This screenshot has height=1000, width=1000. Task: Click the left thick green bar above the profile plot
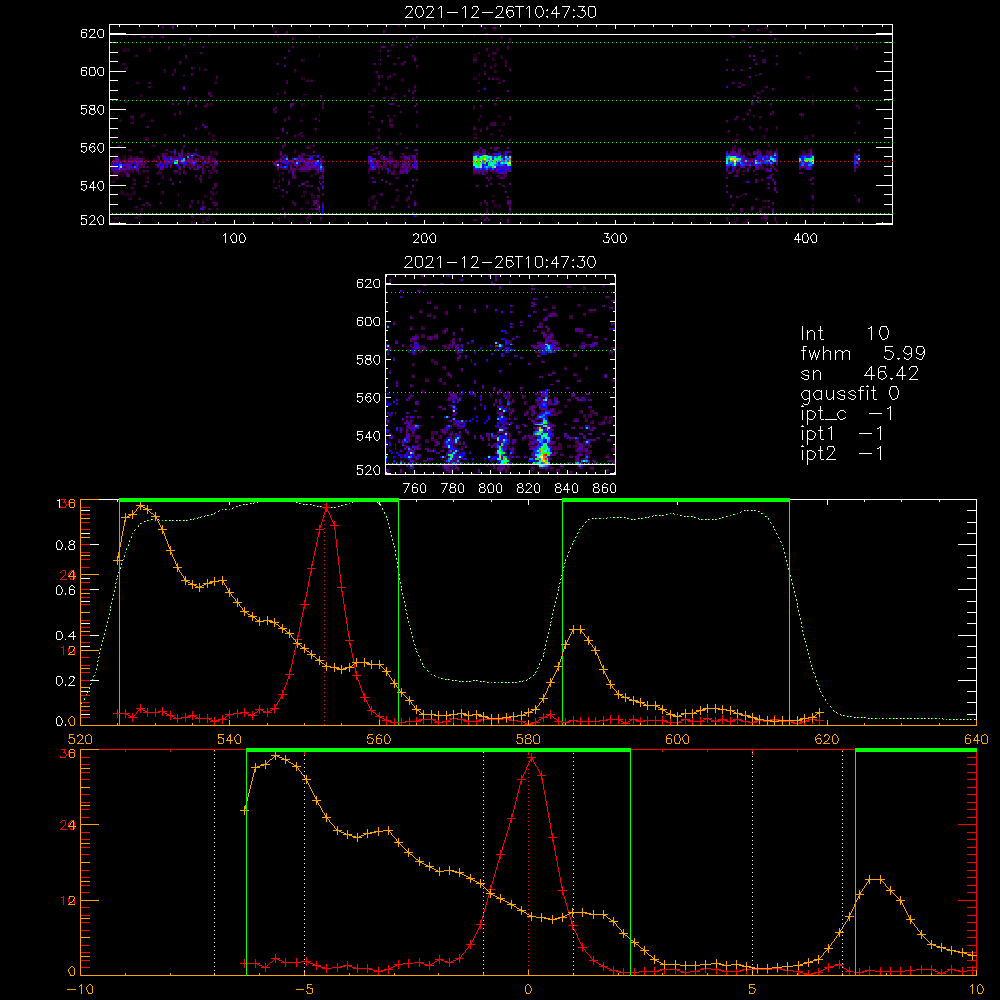tap(259, 500)
